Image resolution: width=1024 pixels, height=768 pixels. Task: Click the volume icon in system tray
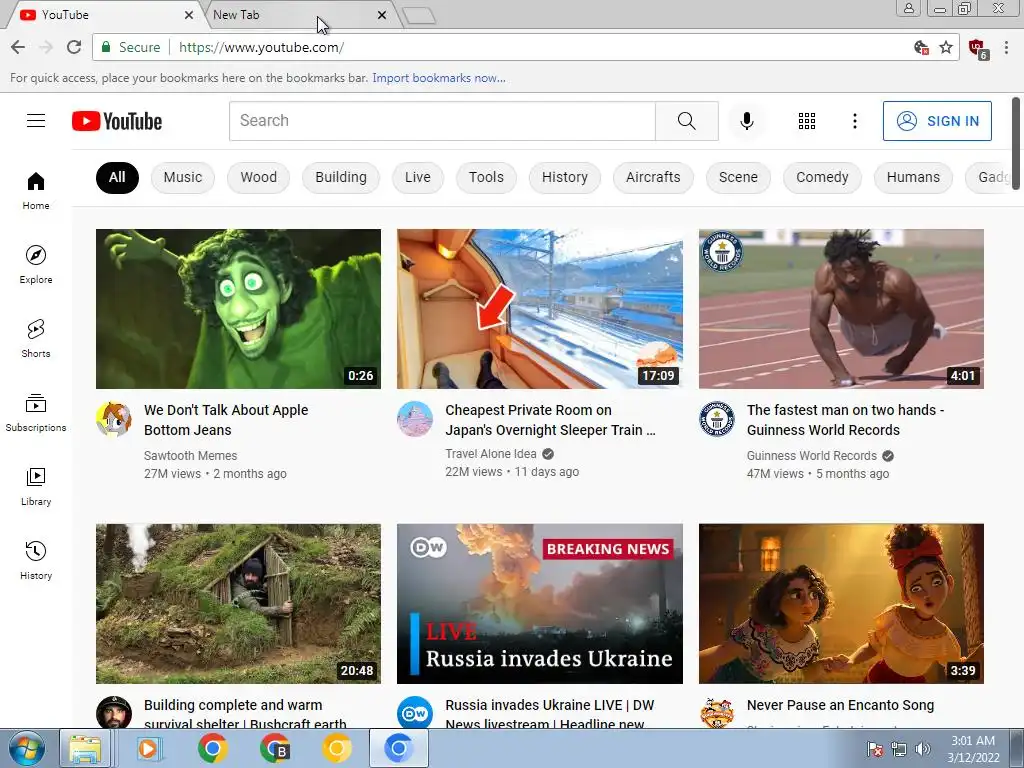pos(923,748)
